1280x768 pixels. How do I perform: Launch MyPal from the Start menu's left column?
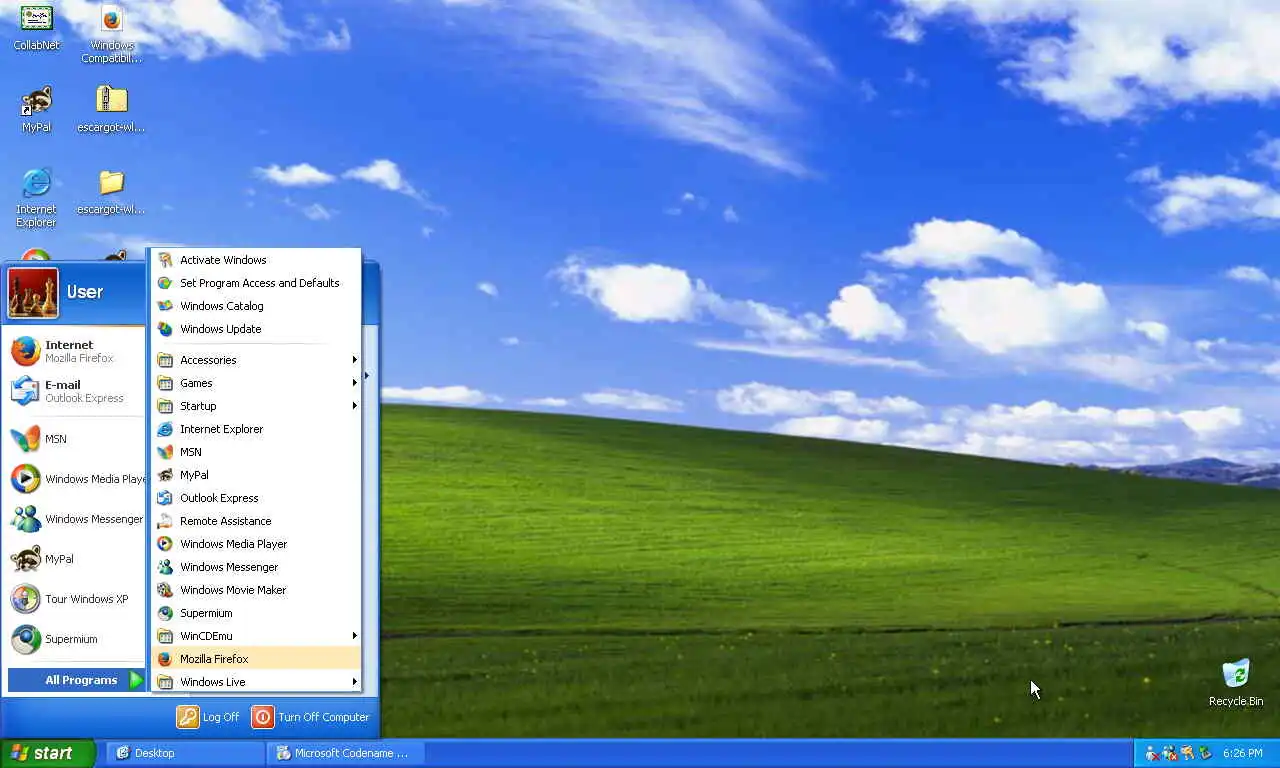point(75,559)
